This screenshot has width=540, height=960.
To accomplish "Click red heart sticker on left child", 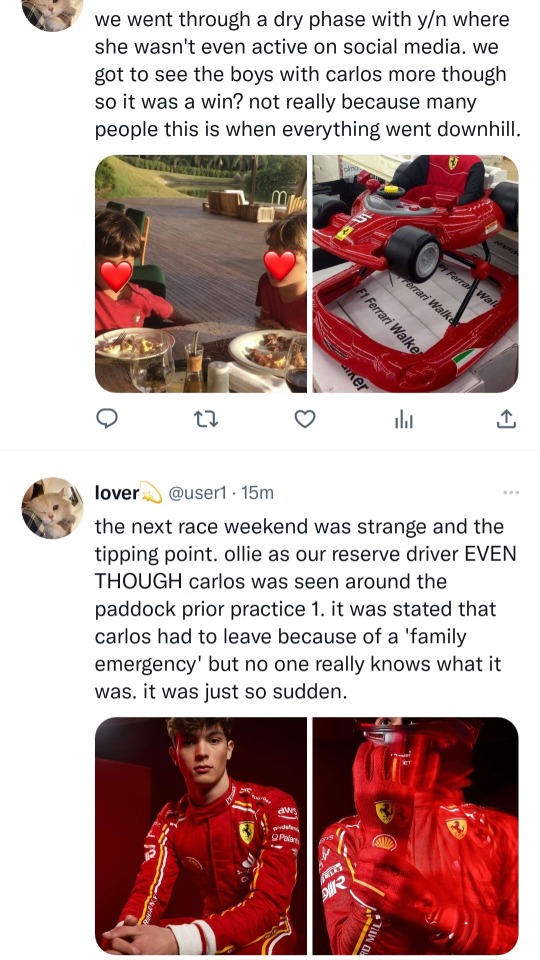I will point(116,275).
